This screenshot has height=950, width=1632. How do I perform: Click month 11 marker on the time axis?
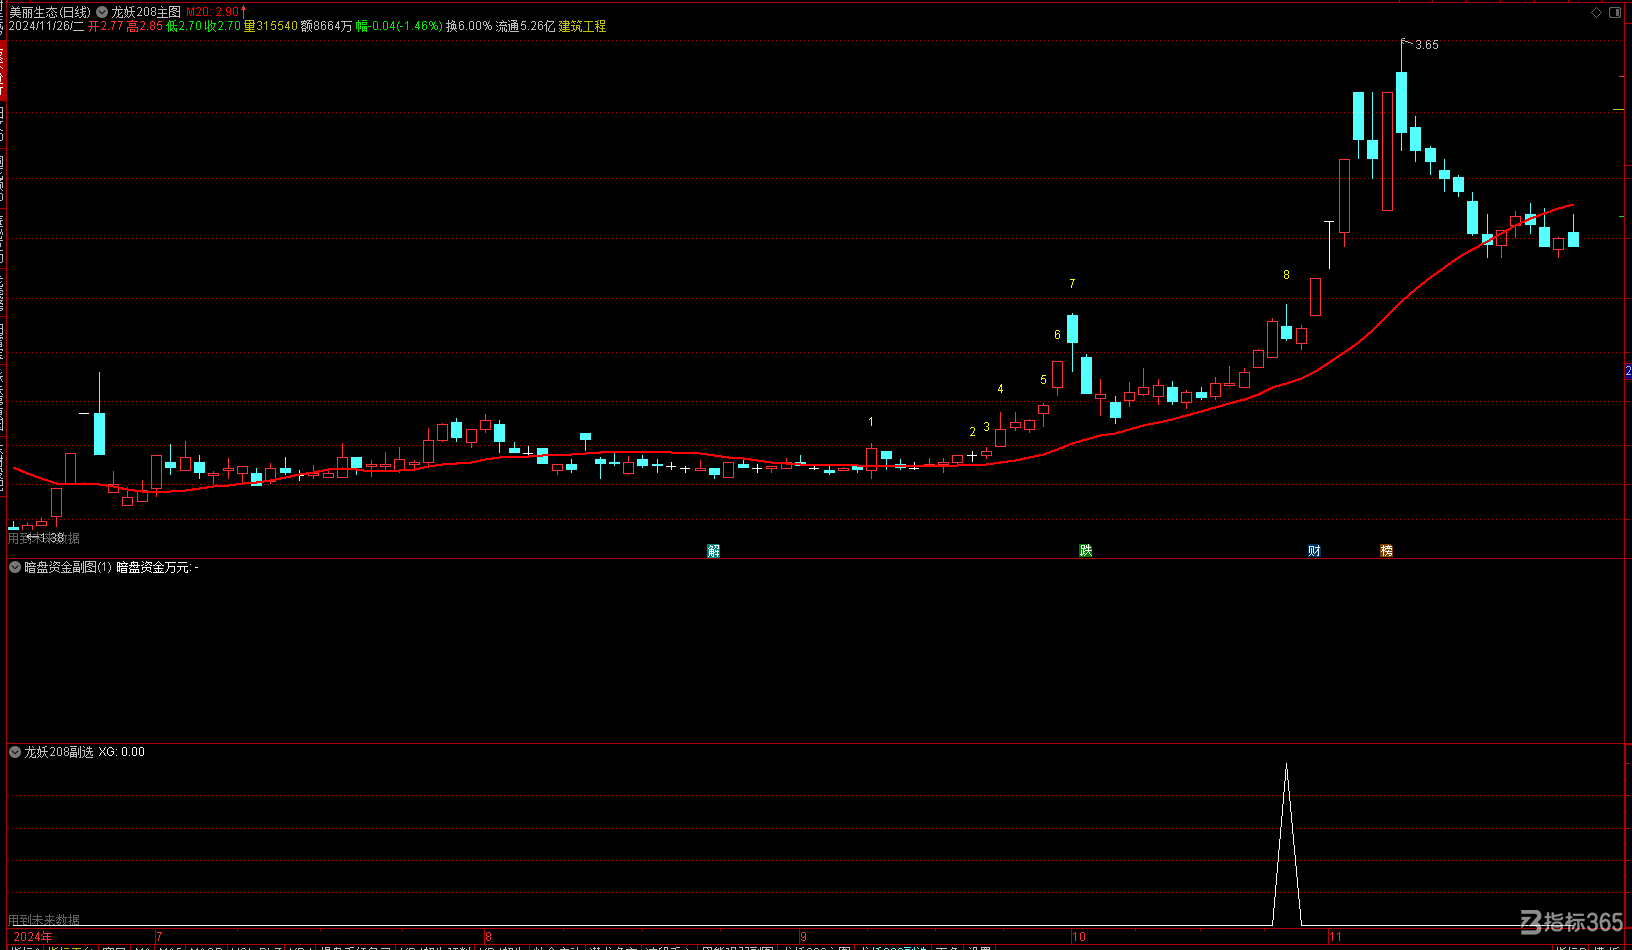[1335, 937]
